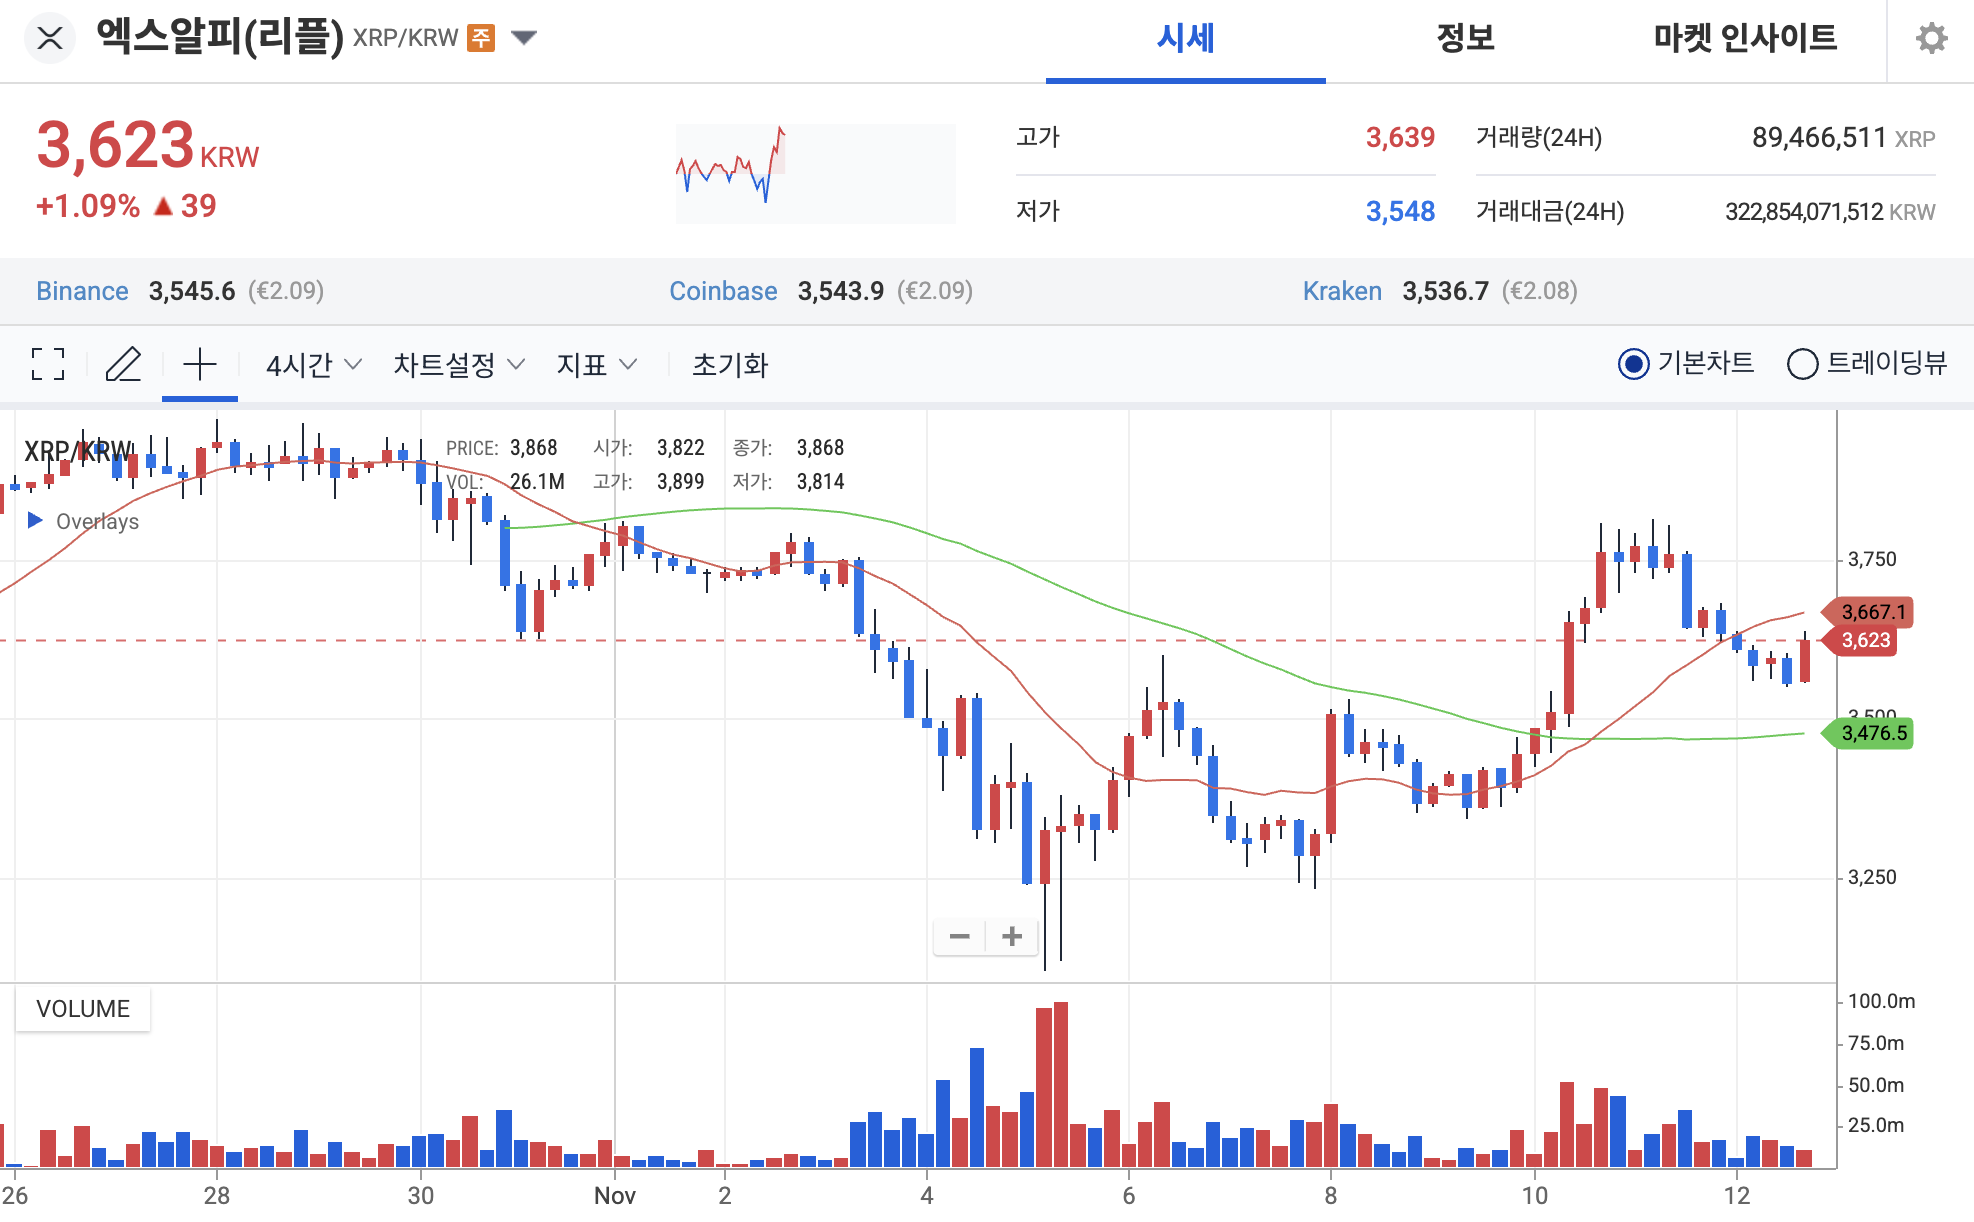The image size is (1974, 1222).
Task: Open the settings gear
Action: pyautogui.click(x=1932, y=37)
